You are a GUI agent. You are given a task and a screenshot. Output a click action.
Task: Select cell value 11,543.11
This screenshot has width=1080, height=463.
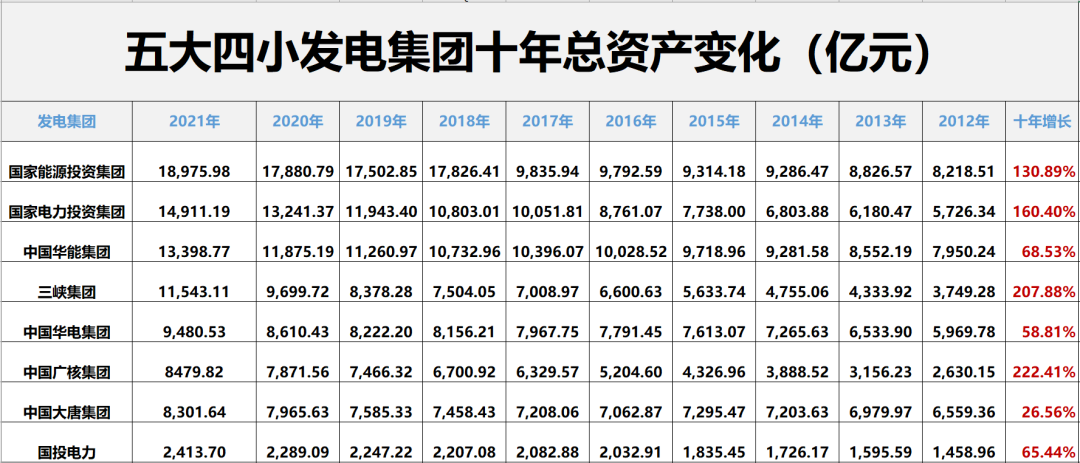194,291
